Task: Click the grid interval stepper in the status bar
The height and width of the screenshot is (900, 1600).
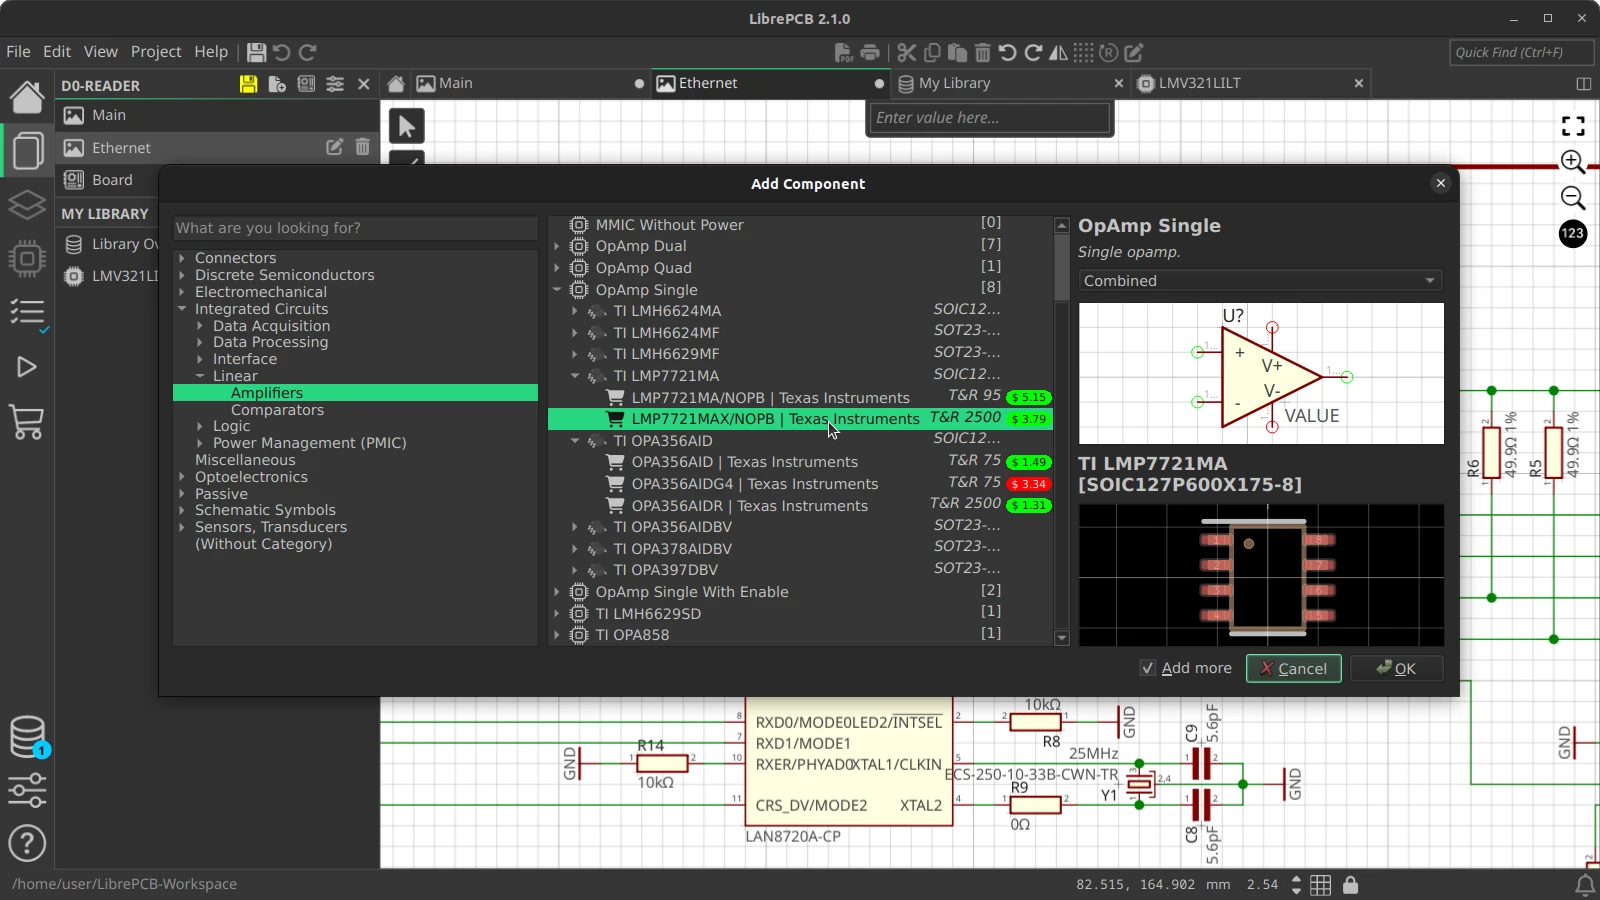Action: [x=1296, y=885]
